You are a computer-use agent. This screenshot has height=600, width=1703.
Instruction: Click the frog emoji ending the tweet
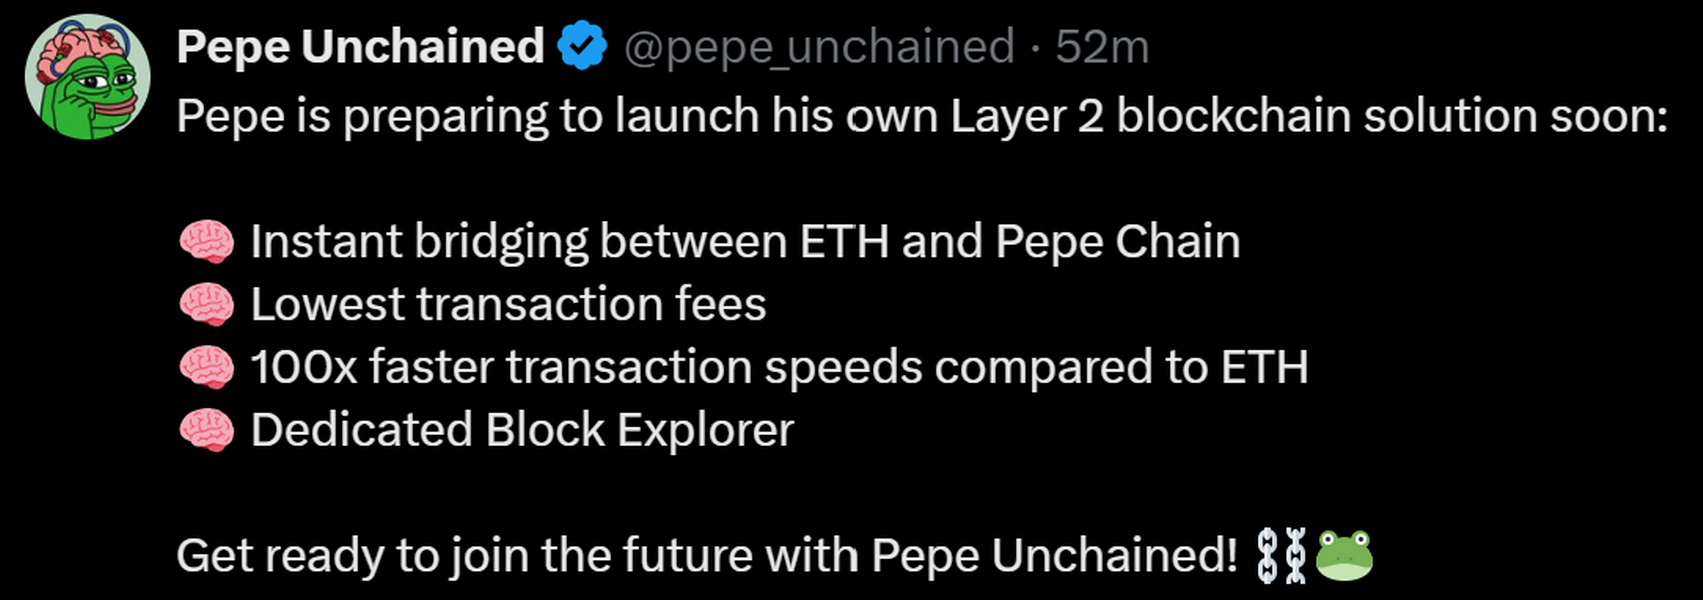pyautogui.click(x=1344, y=555)
